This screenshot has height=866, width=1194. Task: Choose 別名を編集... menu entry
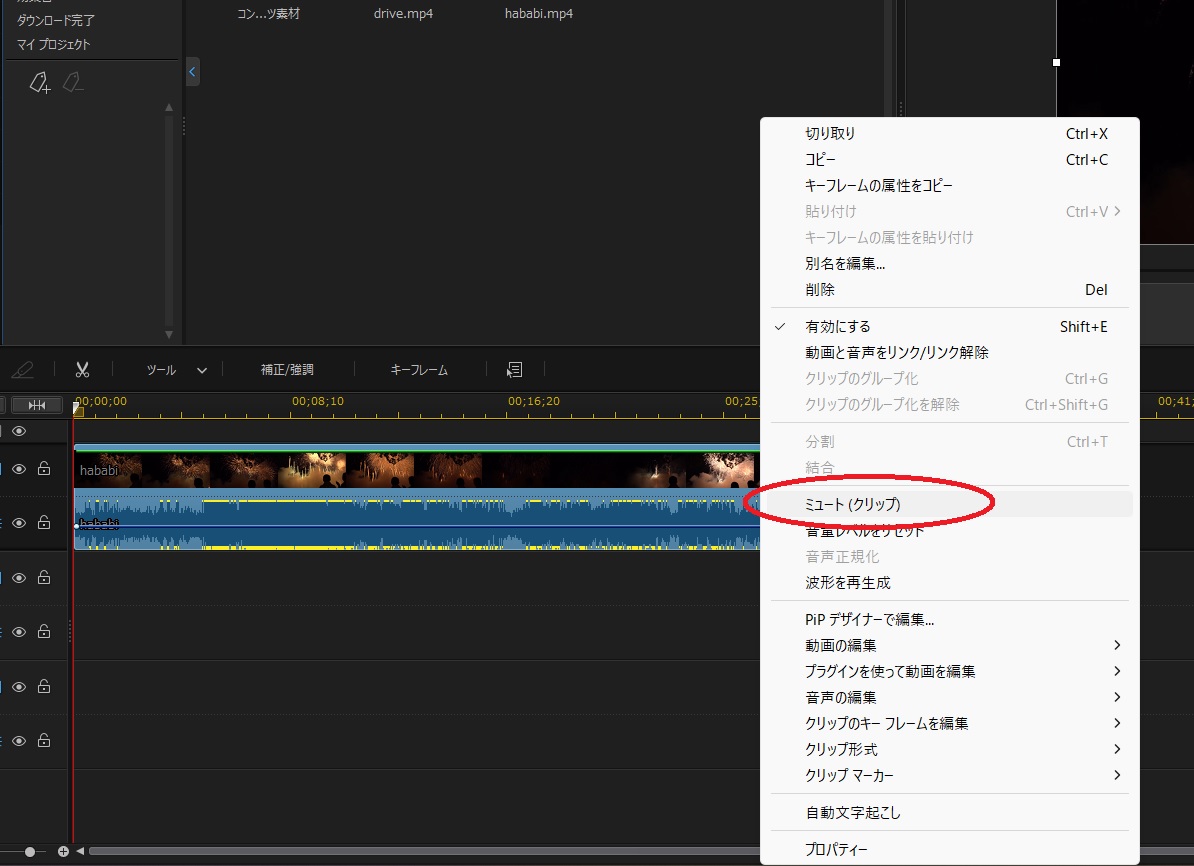coord(950,264)
